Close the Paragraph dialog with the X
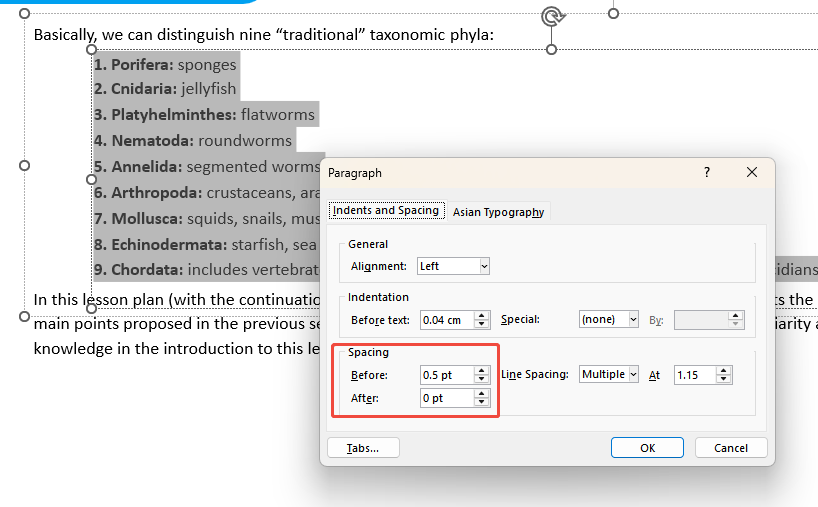The height and width of the screenshot is (507, 818). (x=752, y=173)
